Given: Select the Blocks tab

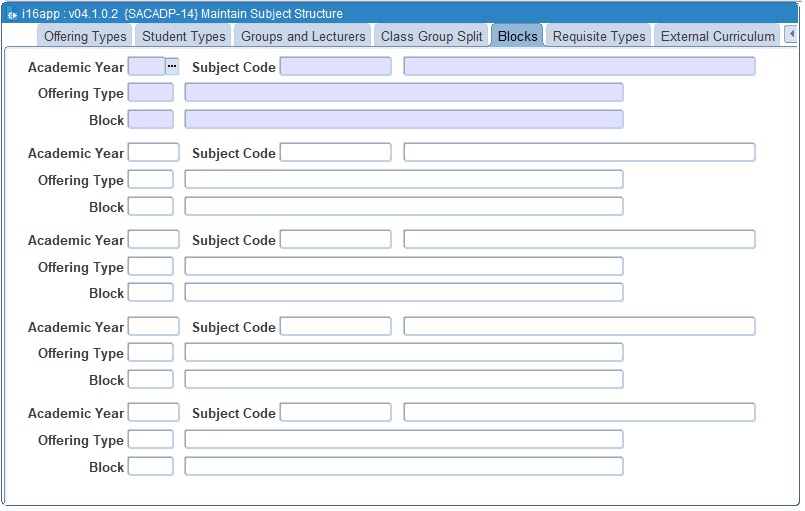Looking at the screenshot, I should click(517, 36).
